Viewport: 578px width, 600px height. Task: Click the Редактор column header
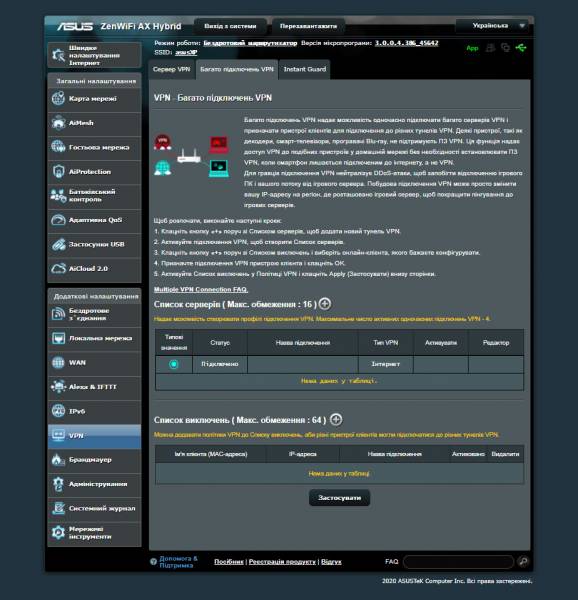click(x=496, y=342)
